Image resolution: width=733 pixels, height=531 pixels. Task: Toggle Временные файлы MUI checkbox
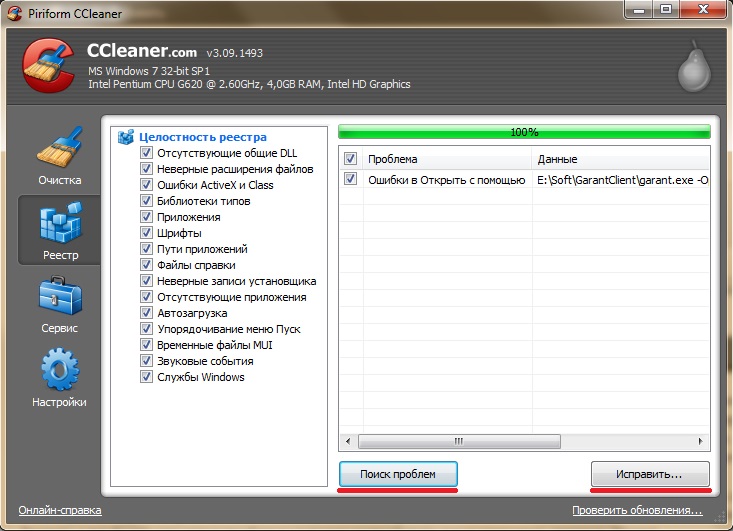pyautogui.click(x=146, y=344)
